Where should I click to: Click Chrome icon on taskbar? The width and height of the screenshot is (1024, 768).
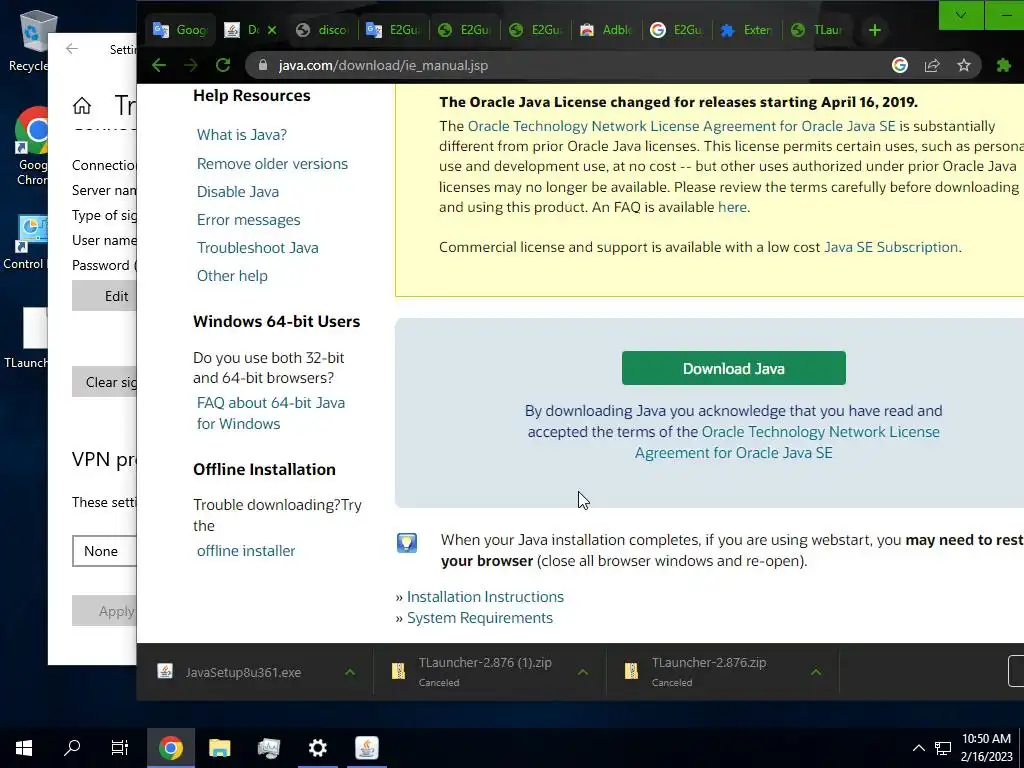click(x=170, y=748)
